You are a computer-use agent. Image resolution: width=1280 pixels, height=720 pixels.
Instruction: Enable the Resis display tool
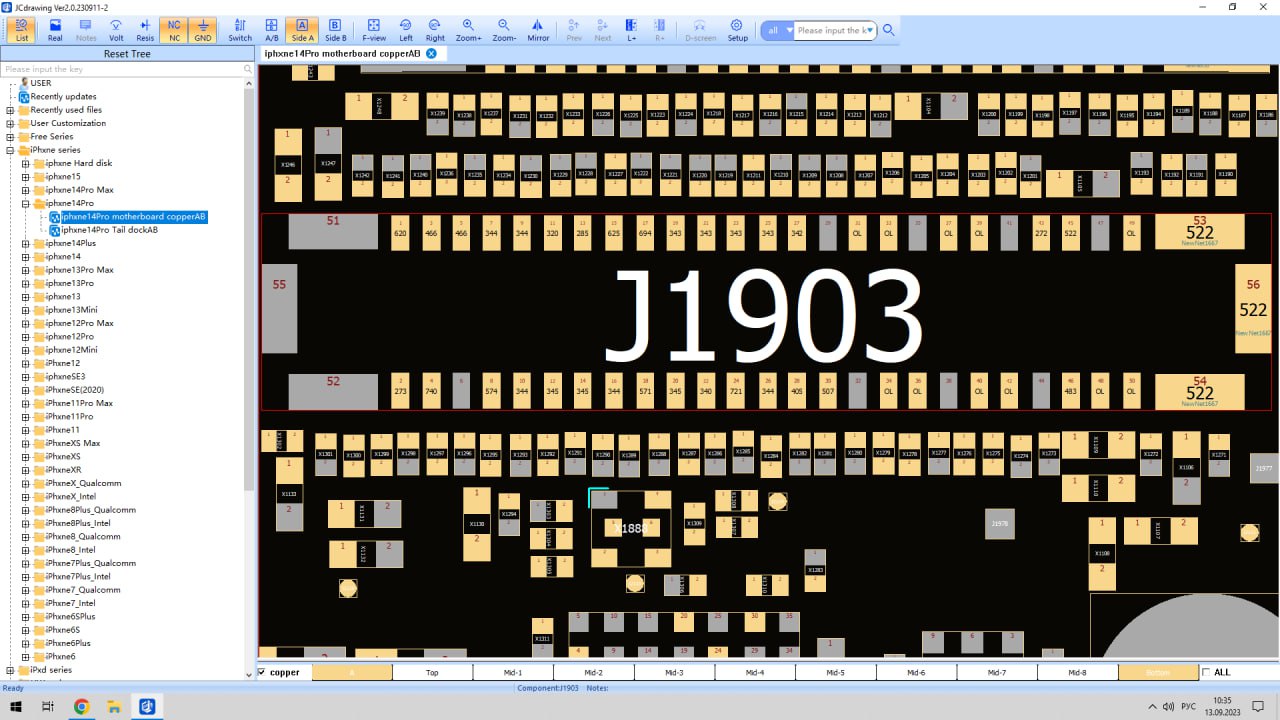(145, 29)
